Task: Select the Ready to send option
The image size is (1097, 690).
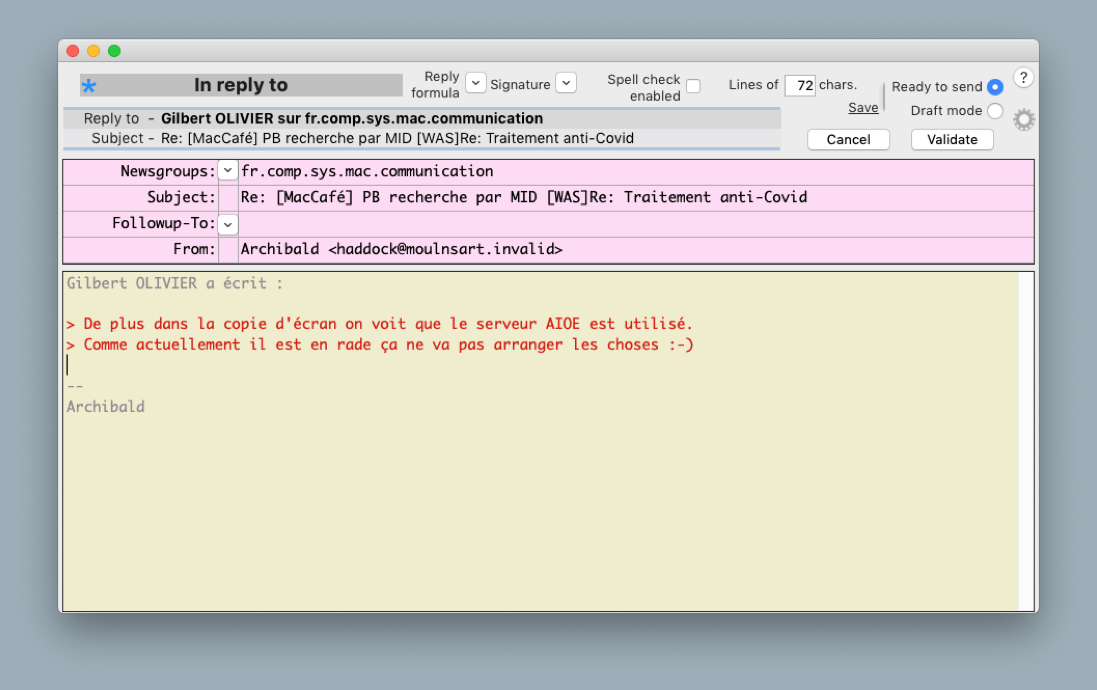Action: (x=994, y=87)
